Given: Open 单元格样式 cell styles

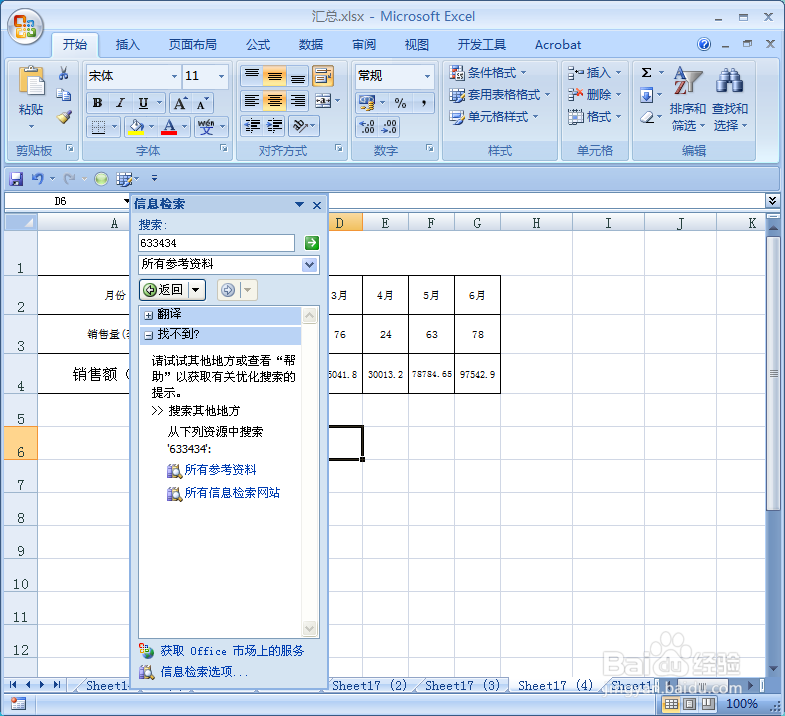Looking at the screenshot, I should click(x=494, y=117).
